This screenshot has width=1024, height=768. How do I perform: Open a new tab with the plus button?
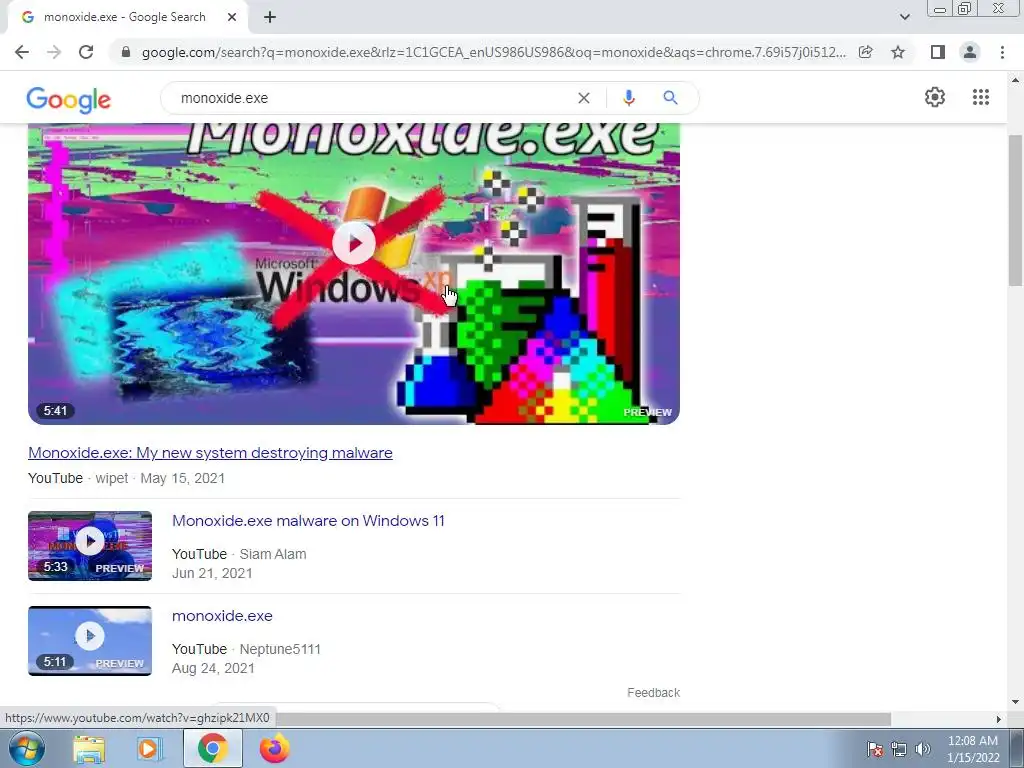270,17
